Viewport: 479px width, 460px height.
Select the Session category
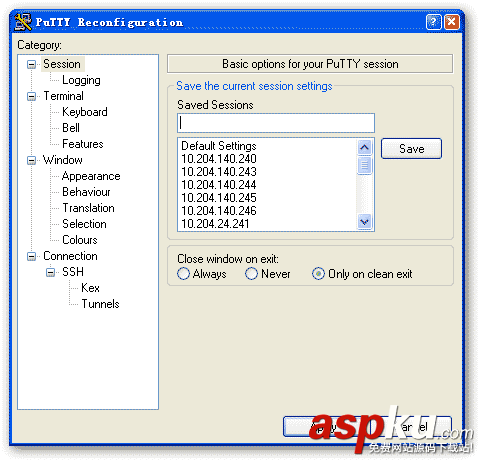pyautogui.click(x=62, y=64)
